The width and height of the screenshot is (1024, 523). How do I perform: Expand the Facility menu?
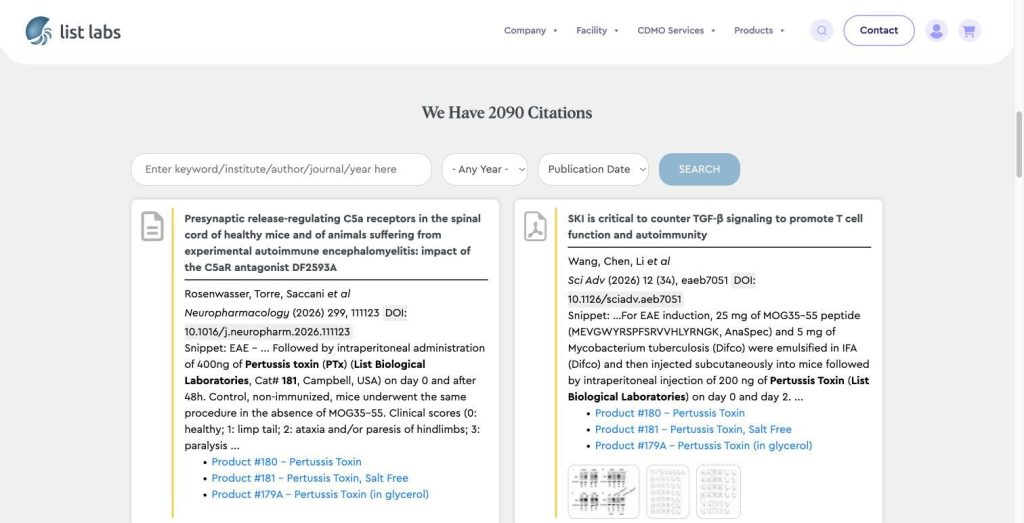597,31
